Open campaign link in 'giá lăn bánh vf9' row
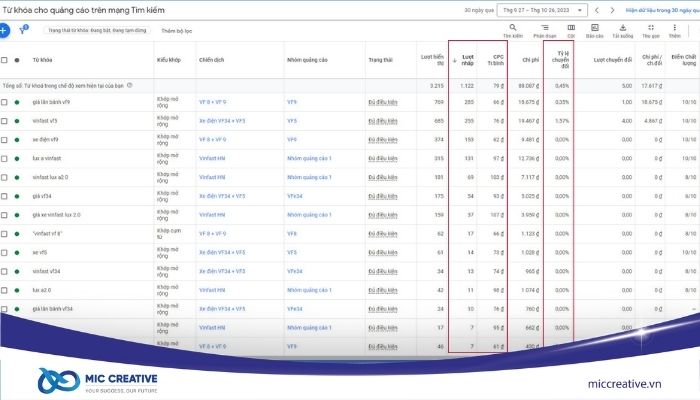Viewport: 700px width, 400px height. [x=212, y=102]
